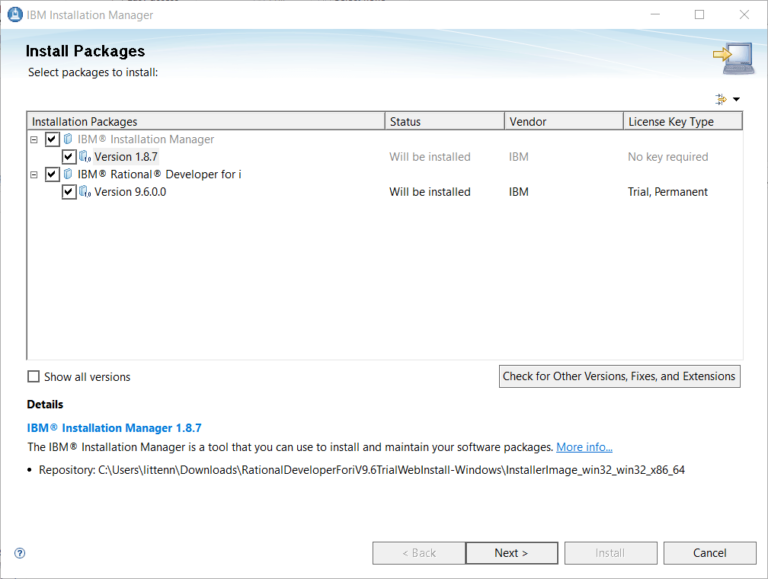Click the IBM Installation Manager title bar icon

15,15
